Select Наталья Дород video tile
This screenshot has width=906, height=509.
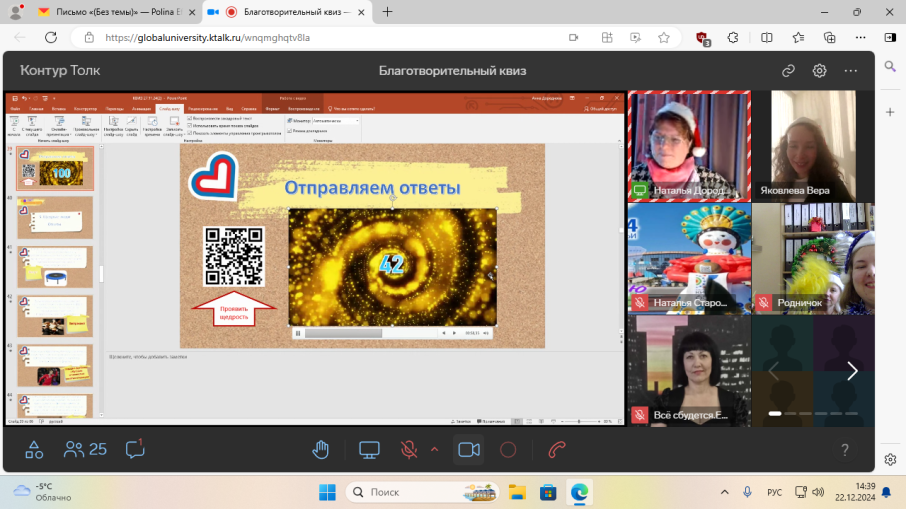coord(689,146)
